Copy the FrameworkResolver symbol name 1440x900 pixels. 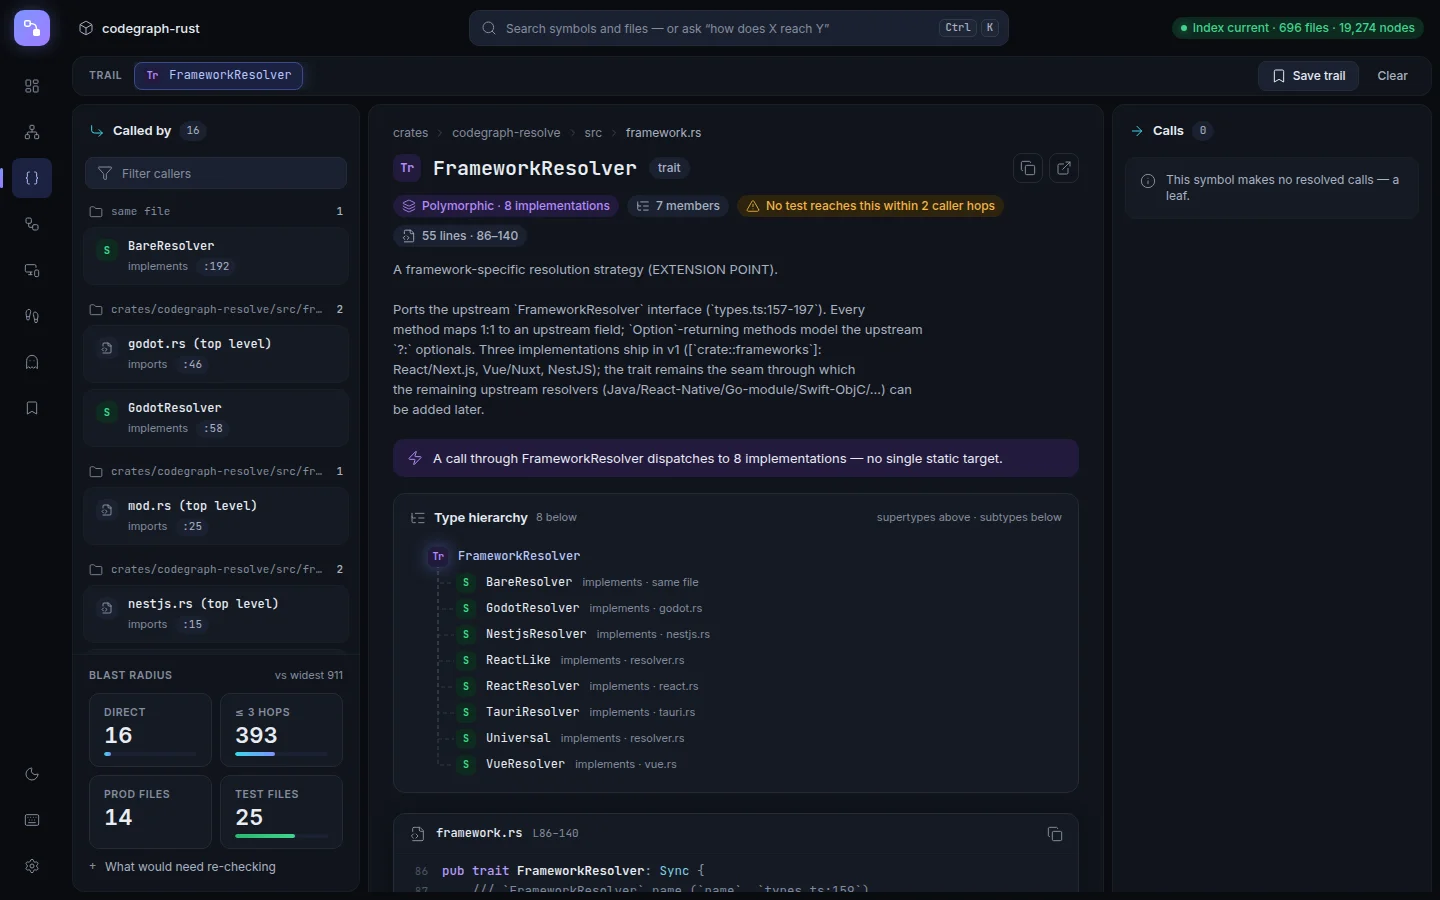point(1028,168)
